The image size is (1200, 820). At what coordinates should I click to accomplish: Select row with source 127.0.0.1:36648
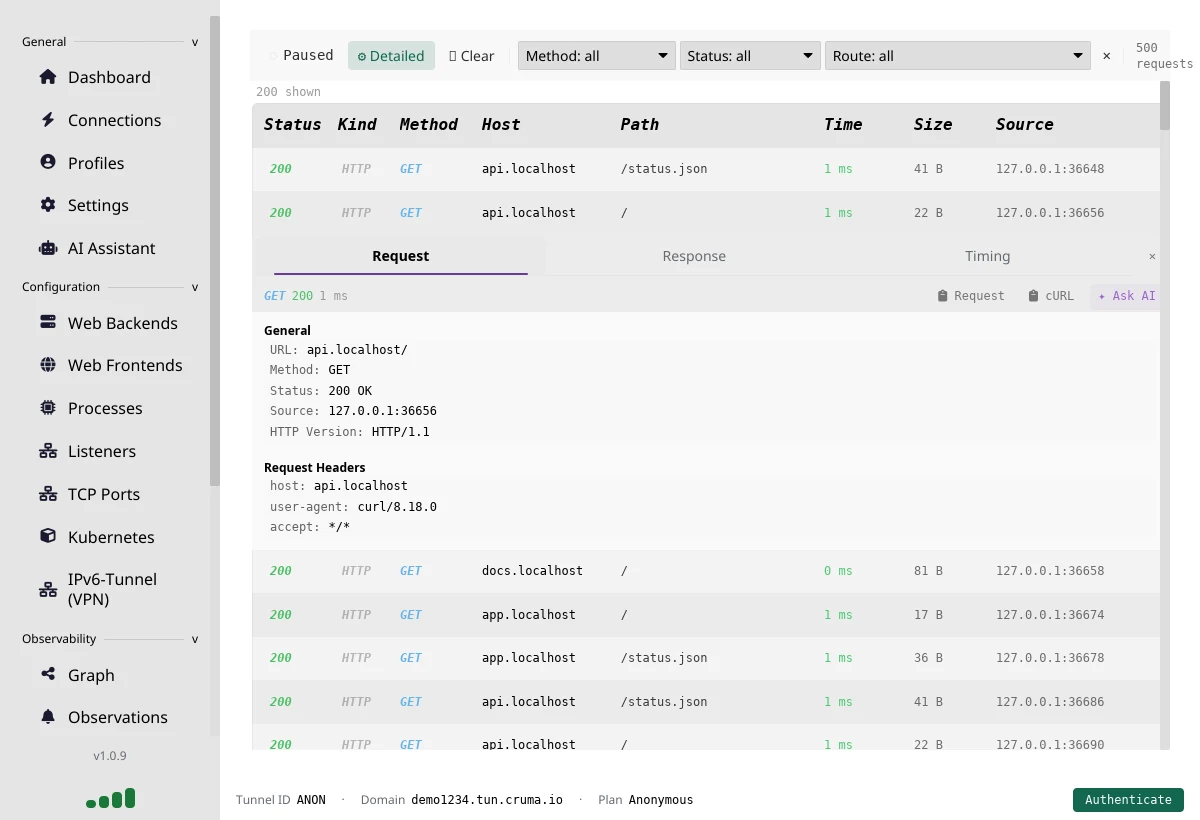706,169
